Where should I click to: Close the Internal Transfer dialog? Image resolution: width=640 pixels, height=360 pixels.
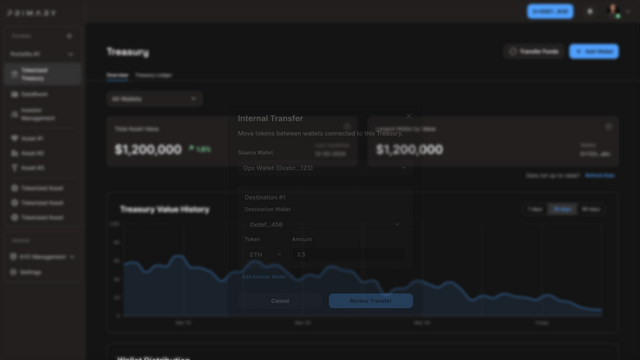409,116
